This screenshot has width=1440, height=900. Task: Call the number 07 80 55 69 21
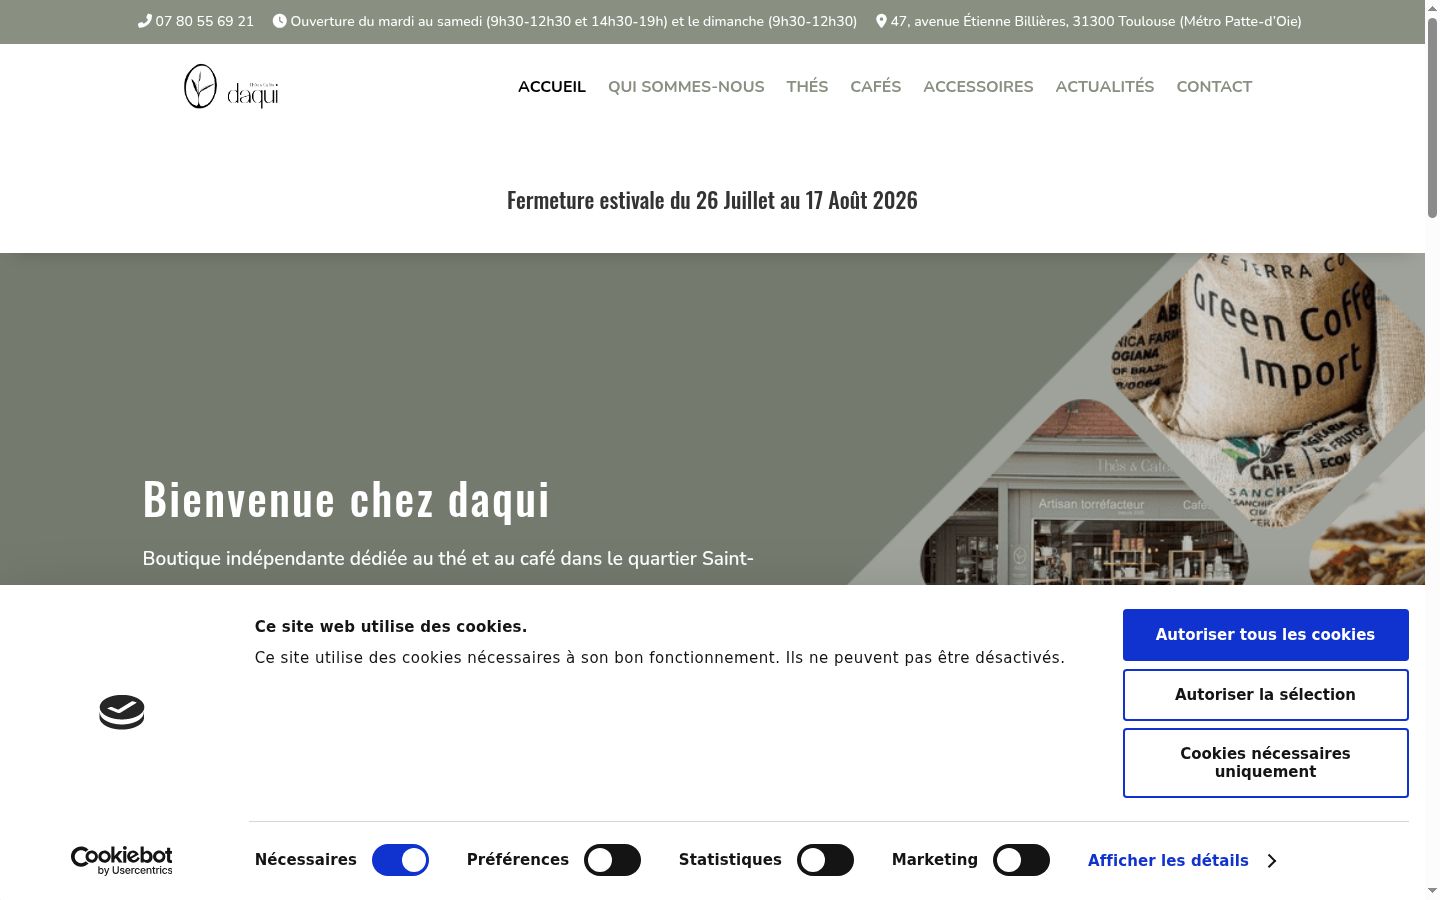point(205,21)
